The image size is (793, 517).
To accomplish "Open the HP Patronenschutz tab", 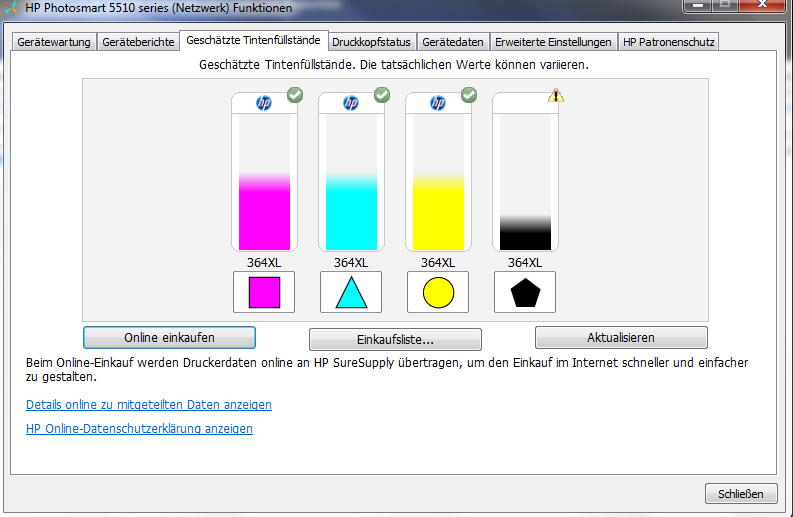I will (x=669, y=42).
